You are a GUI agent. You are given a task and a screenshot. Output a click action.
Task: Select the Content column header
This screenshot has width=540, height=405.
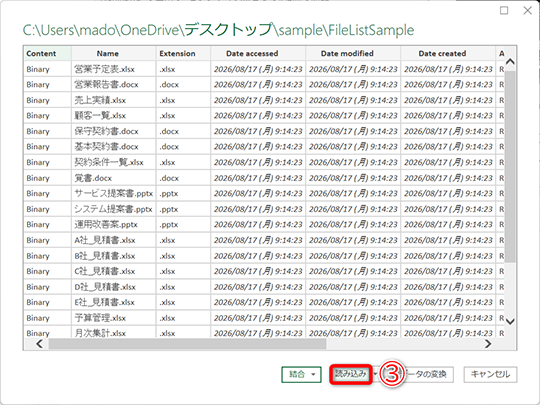pos(48,53)
